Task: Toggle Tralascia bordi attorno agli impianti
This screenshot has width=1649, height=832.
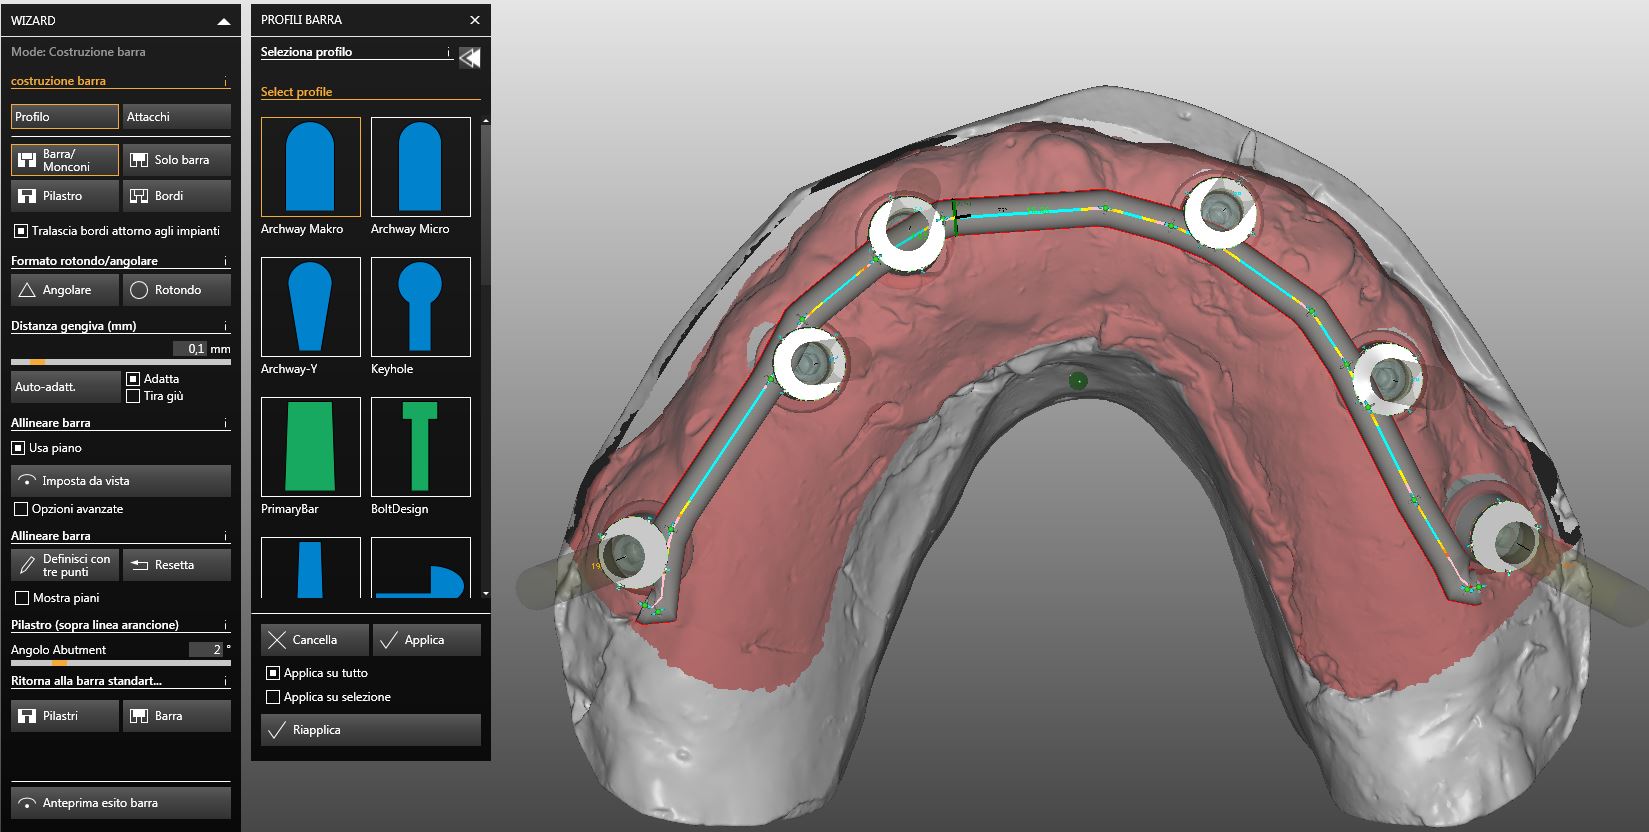Action: coord(21,231)
